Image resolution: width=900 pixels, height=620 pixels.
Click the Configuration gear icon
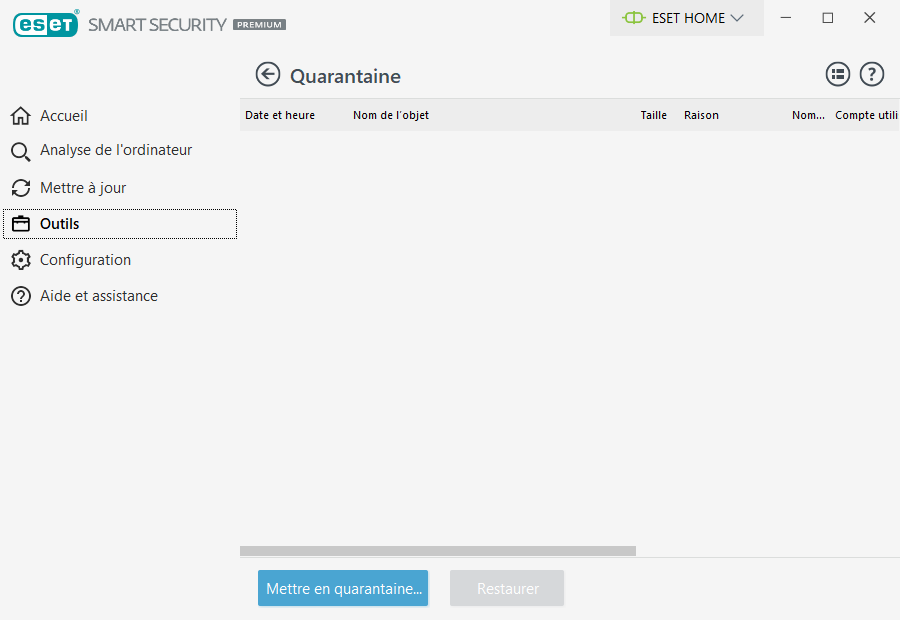tap(21, 260)
